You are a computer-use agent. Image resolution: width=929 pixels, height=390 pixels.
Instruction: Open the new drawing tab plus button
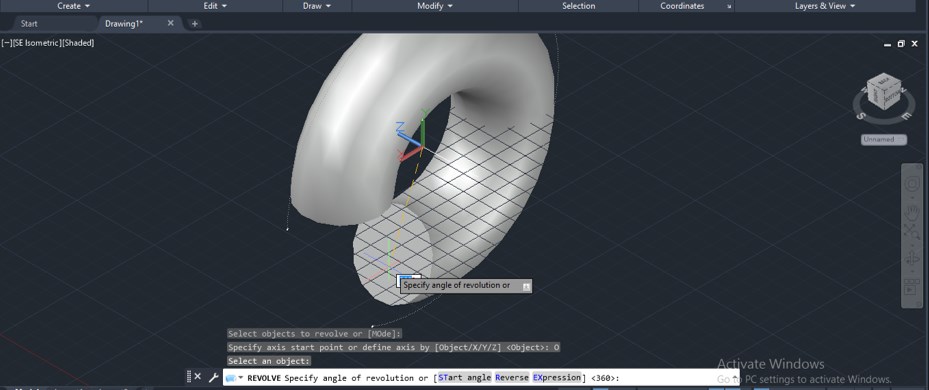[194, 24]
